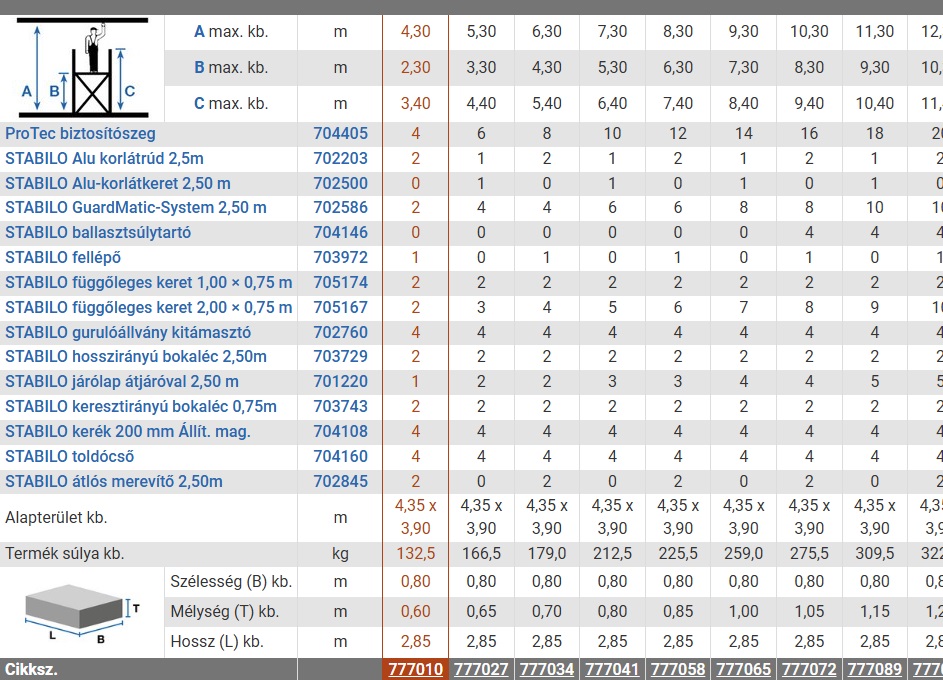Click article number 704146
Screen dimensions: 943x680
(340, 233)
